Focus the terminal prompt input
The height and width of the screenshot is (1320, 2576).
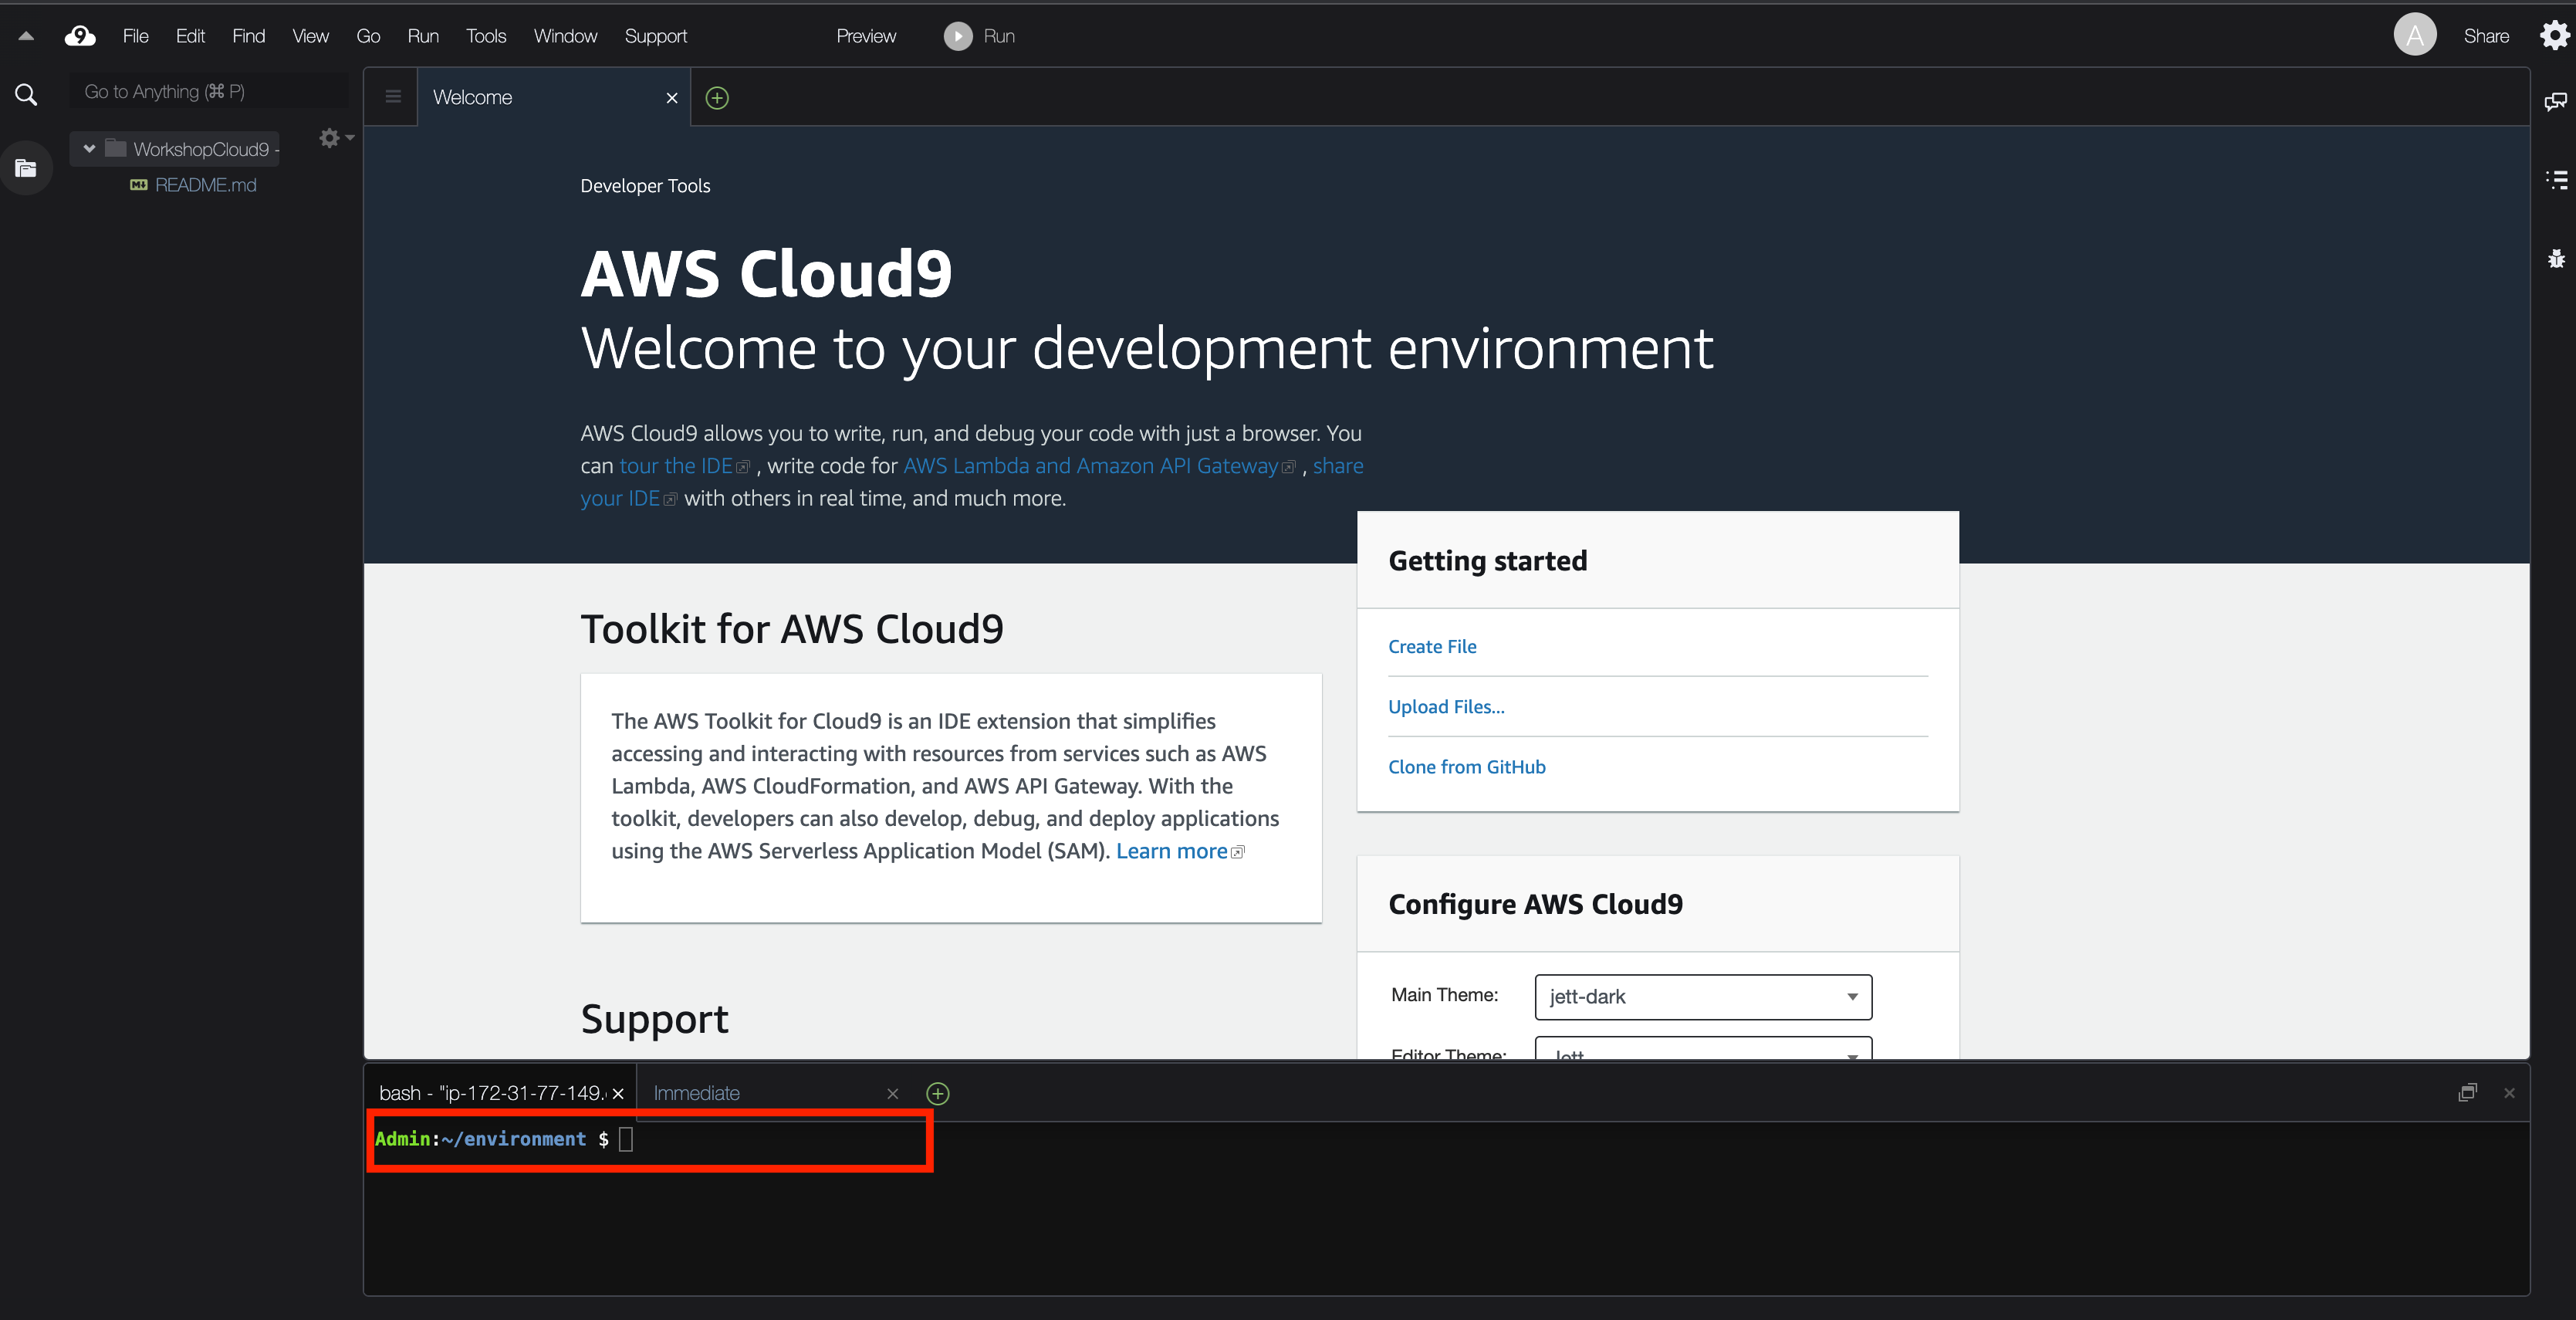625,1139
